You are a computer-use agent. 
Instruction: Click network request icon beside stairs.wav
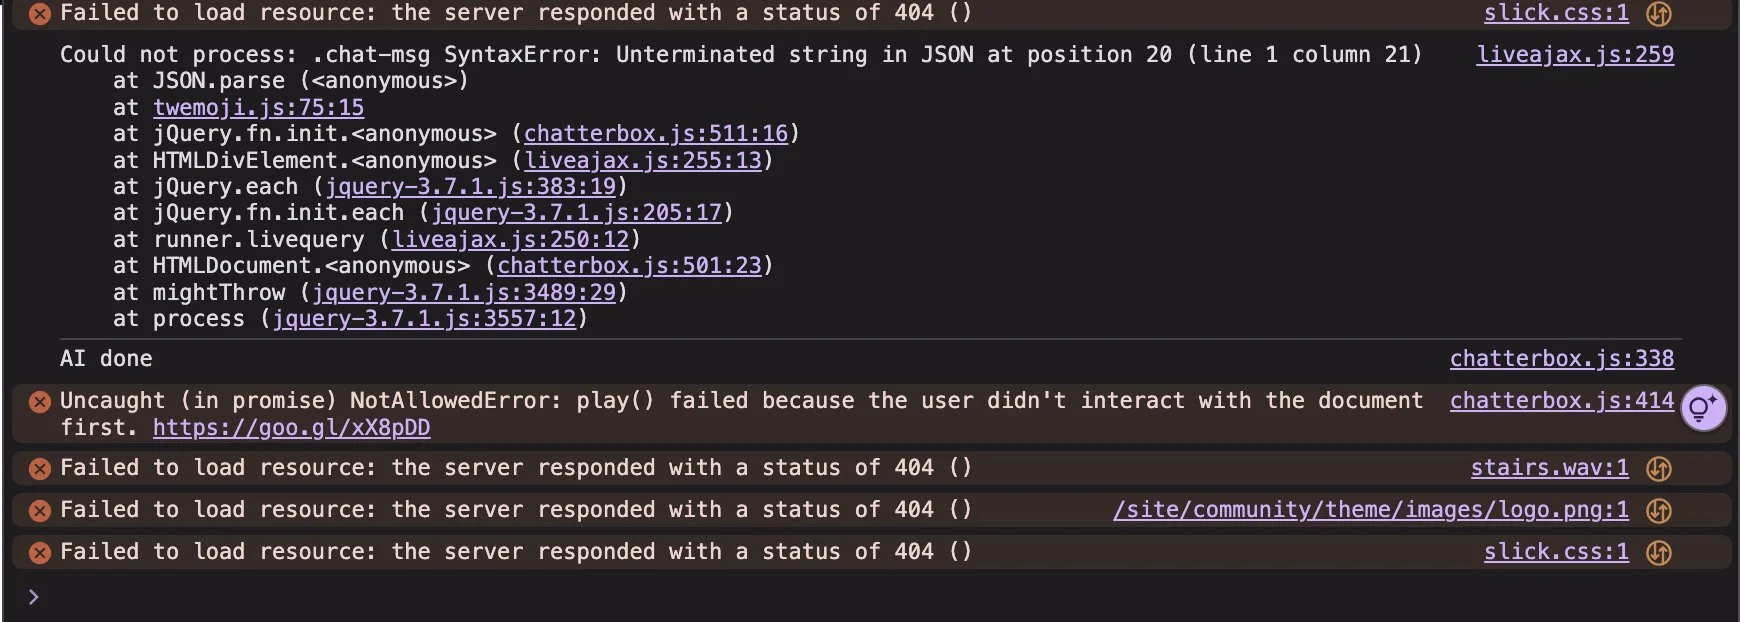click(x=1659, y=468)
